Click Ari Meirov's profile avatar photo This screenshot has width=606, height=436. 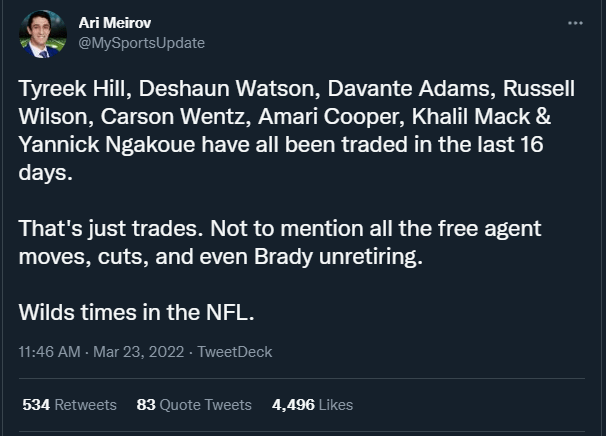pos(43,34)
